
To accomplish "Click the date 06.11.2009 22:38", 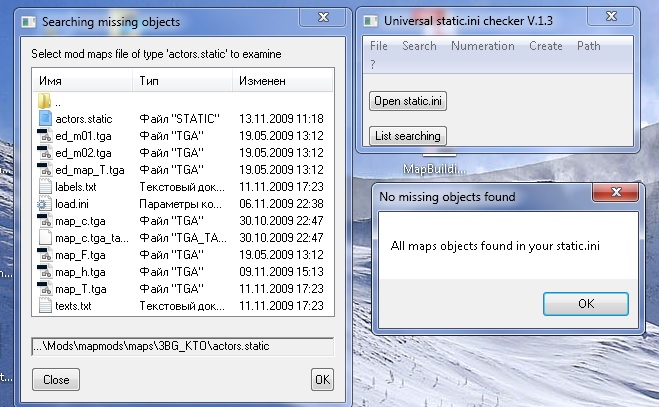I will coord(281,204).
